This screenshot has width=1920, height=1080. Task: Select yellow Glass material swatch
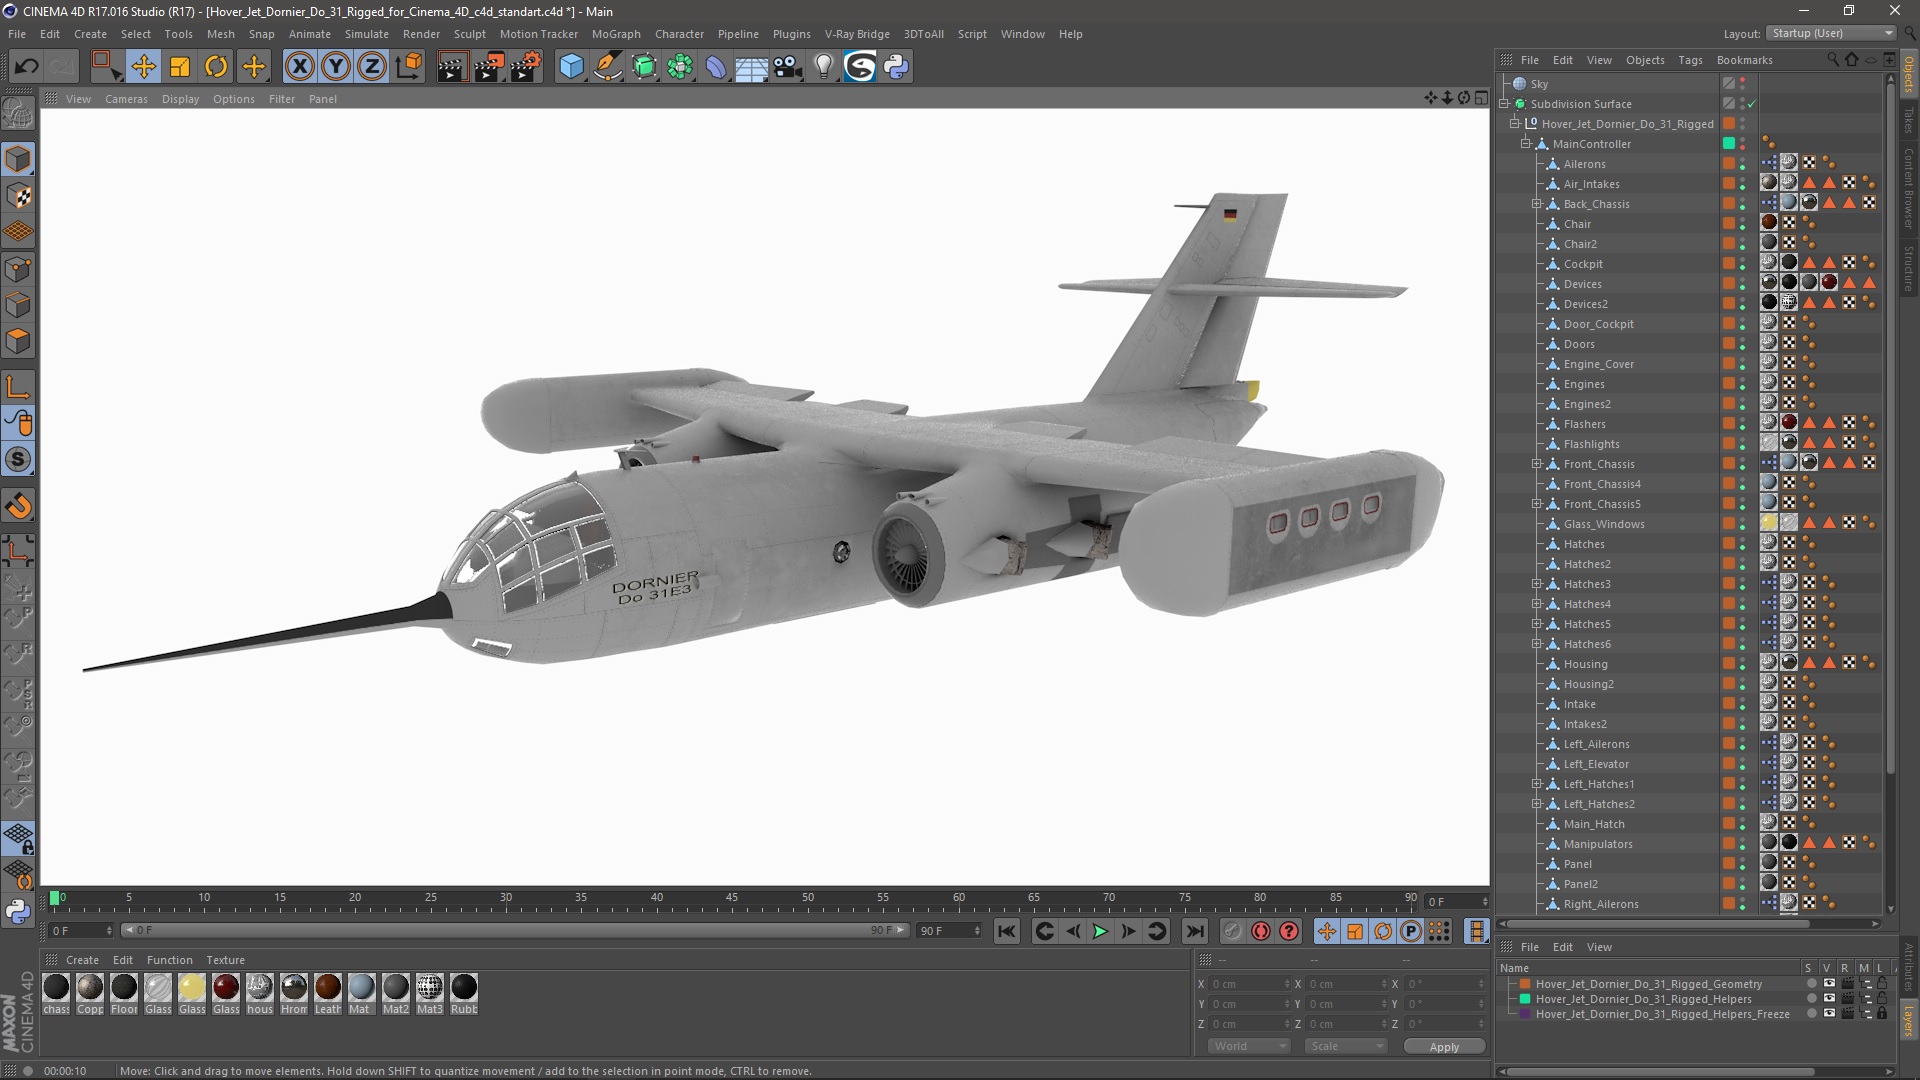(192, 987)
